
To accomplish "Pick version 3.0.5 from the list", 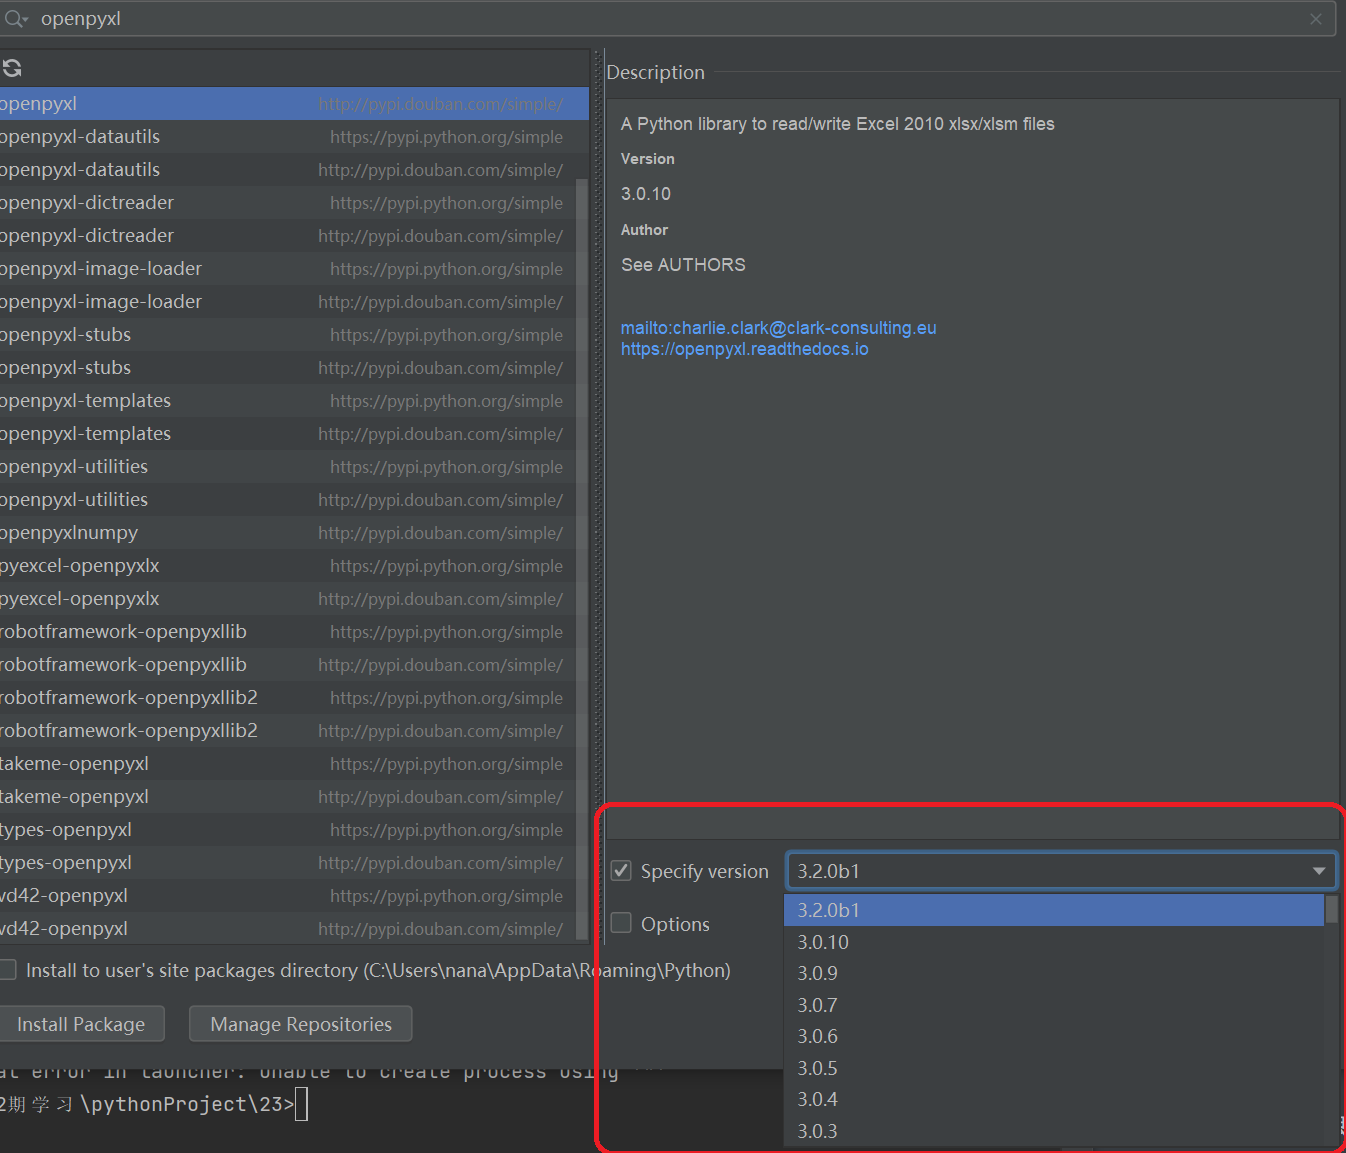I will [1054, 1068].
